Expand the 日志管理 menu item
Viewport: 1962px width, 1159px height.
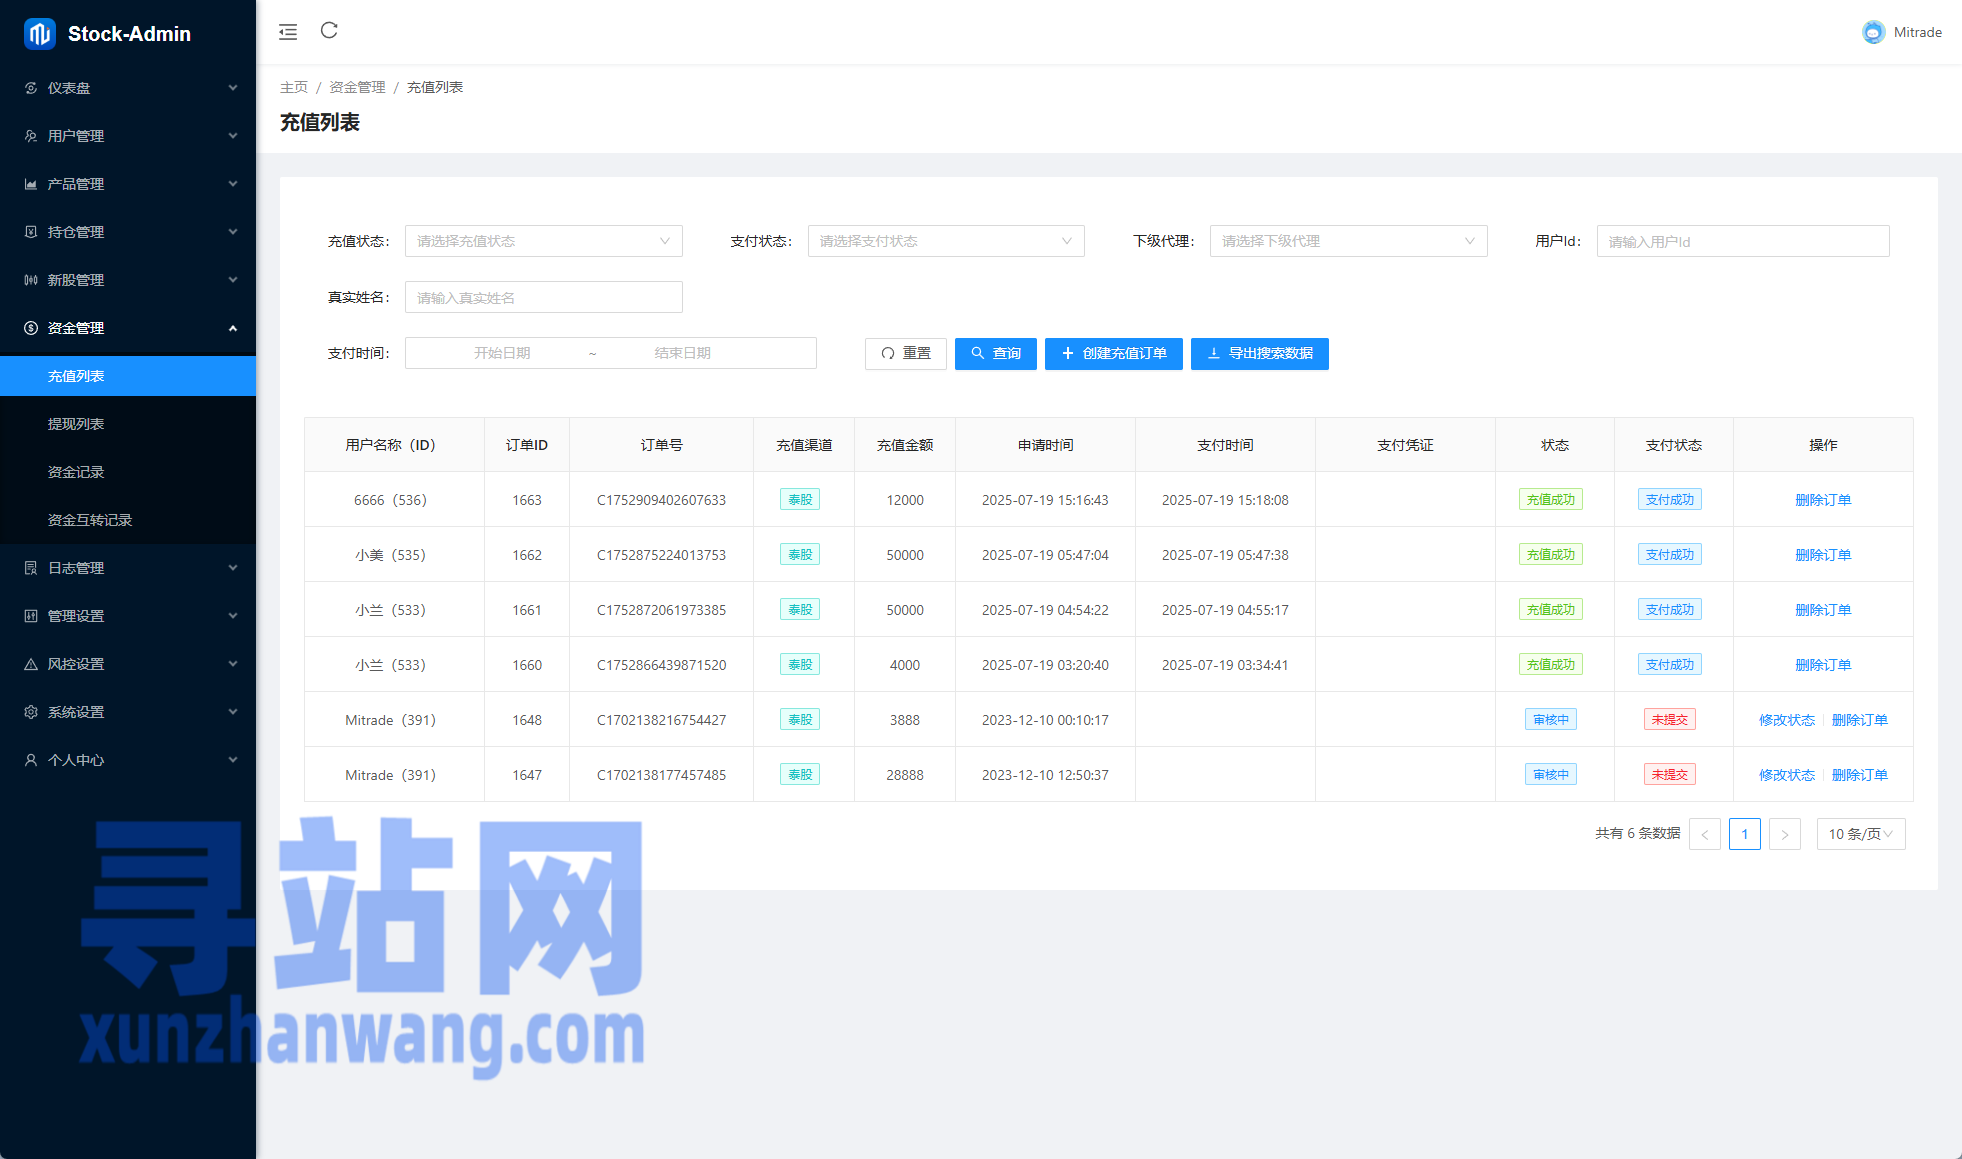pos(128,568)
